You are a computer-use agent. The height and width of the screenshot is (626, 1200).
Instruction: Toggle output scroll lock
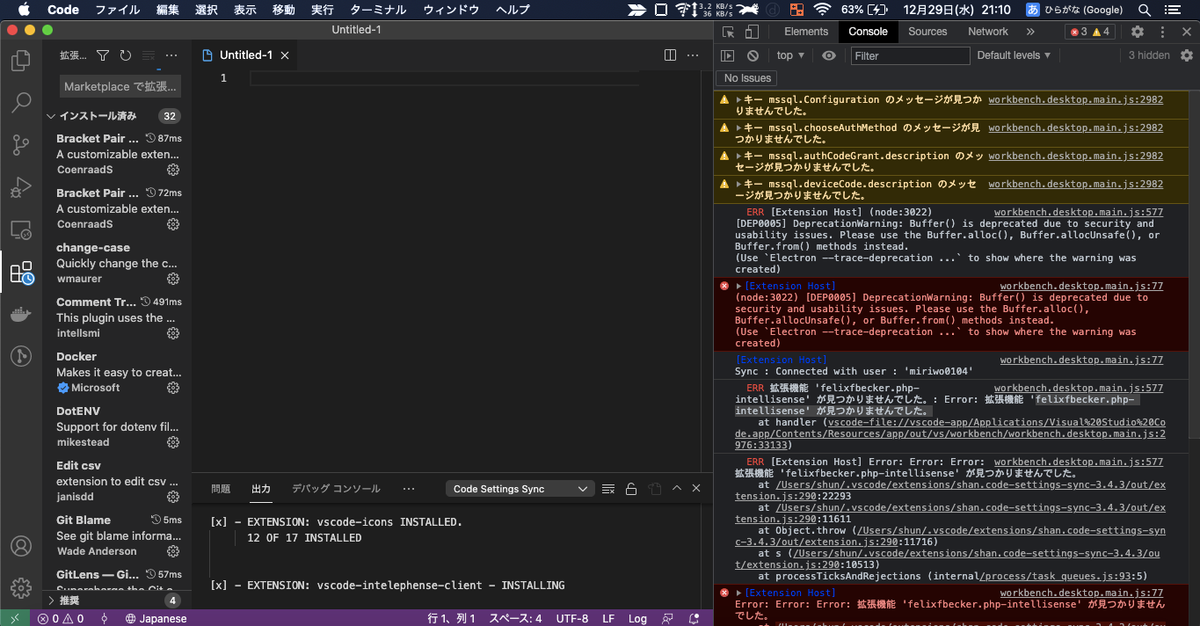pyautogui.click(x=631, y=489)
